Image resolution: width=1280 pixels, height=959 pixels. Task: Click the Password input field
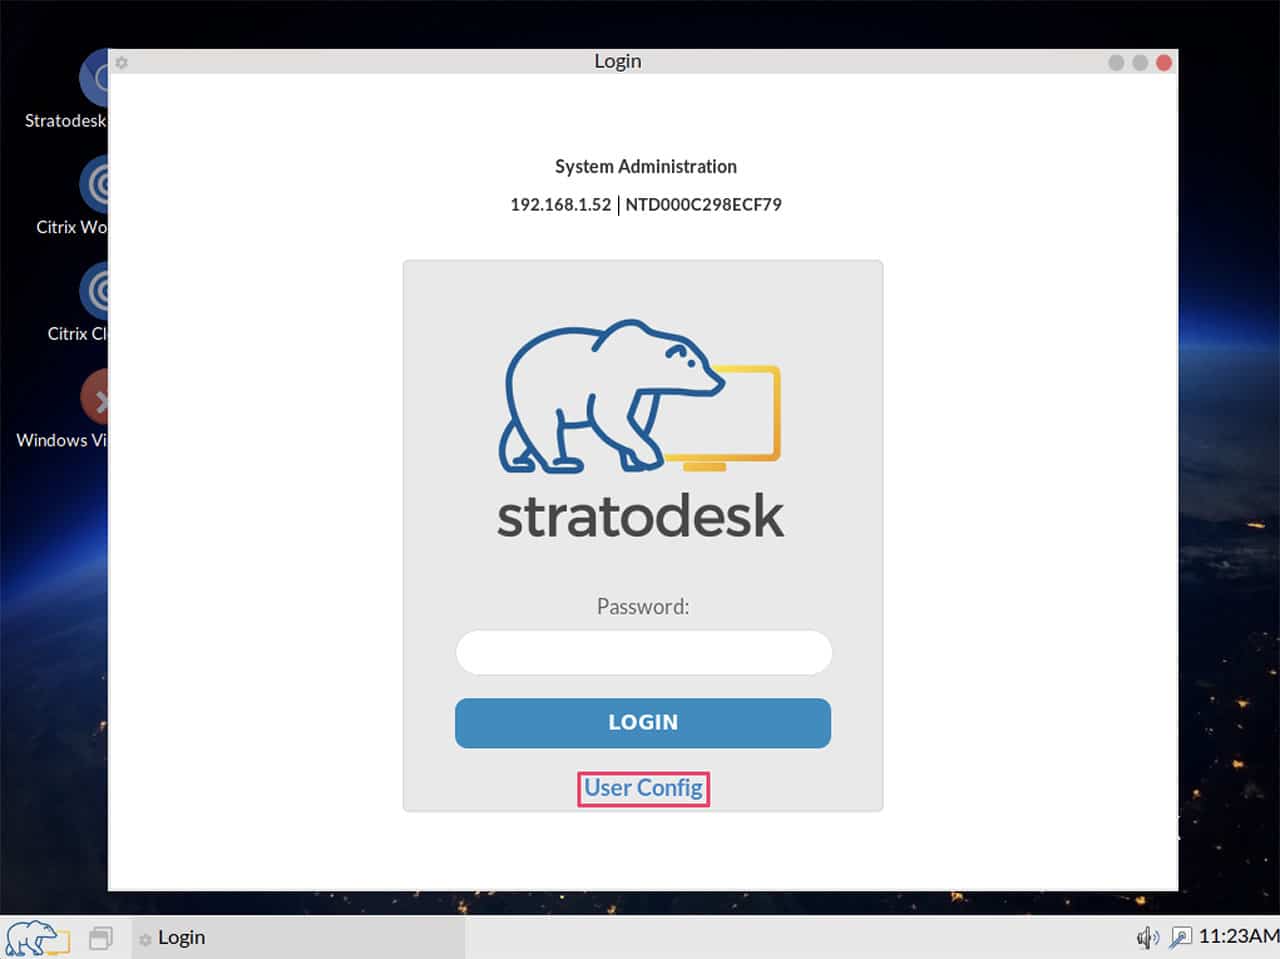tap(643, 652)
